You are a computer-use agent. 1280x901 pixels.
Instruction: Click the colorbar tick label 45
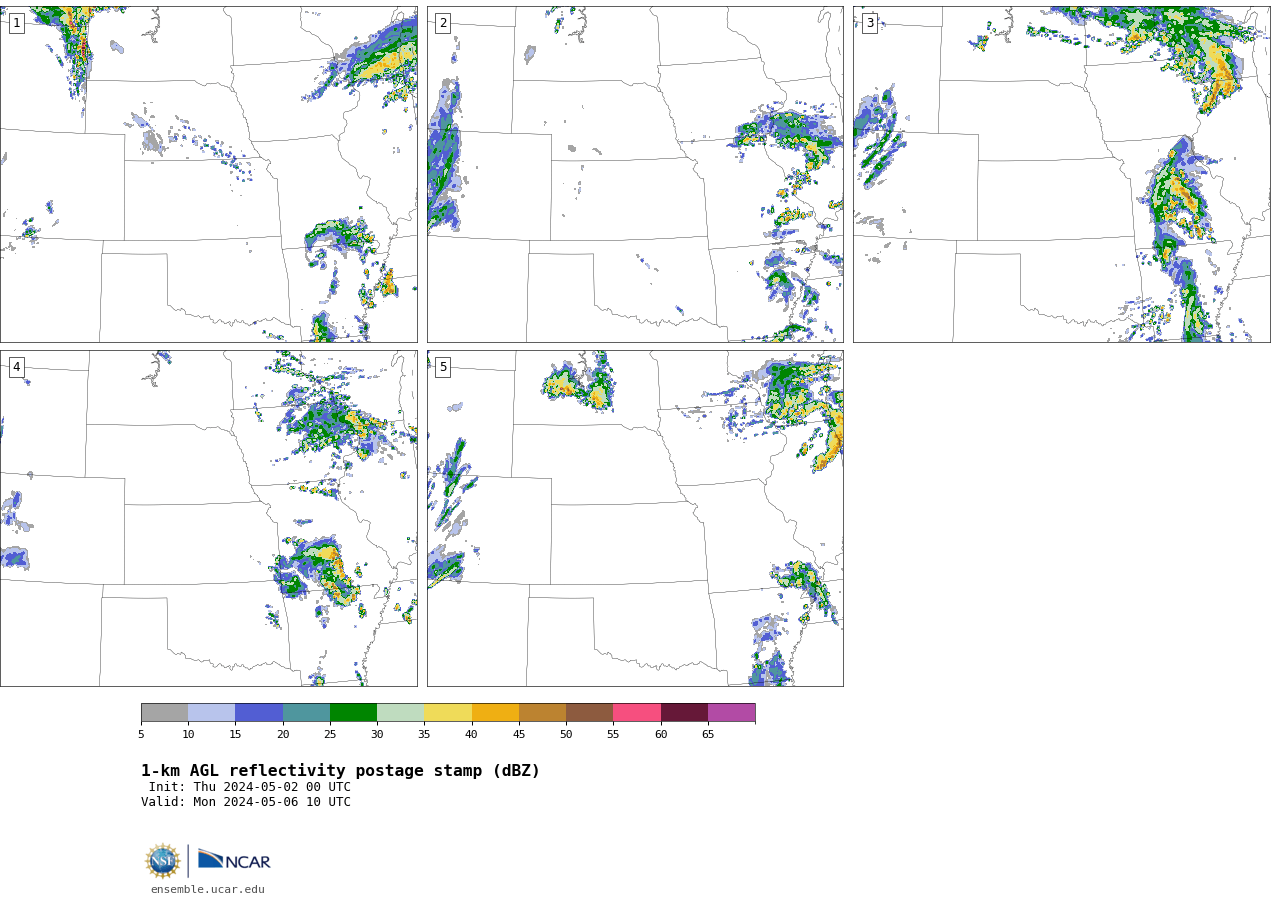coord(519,735)
